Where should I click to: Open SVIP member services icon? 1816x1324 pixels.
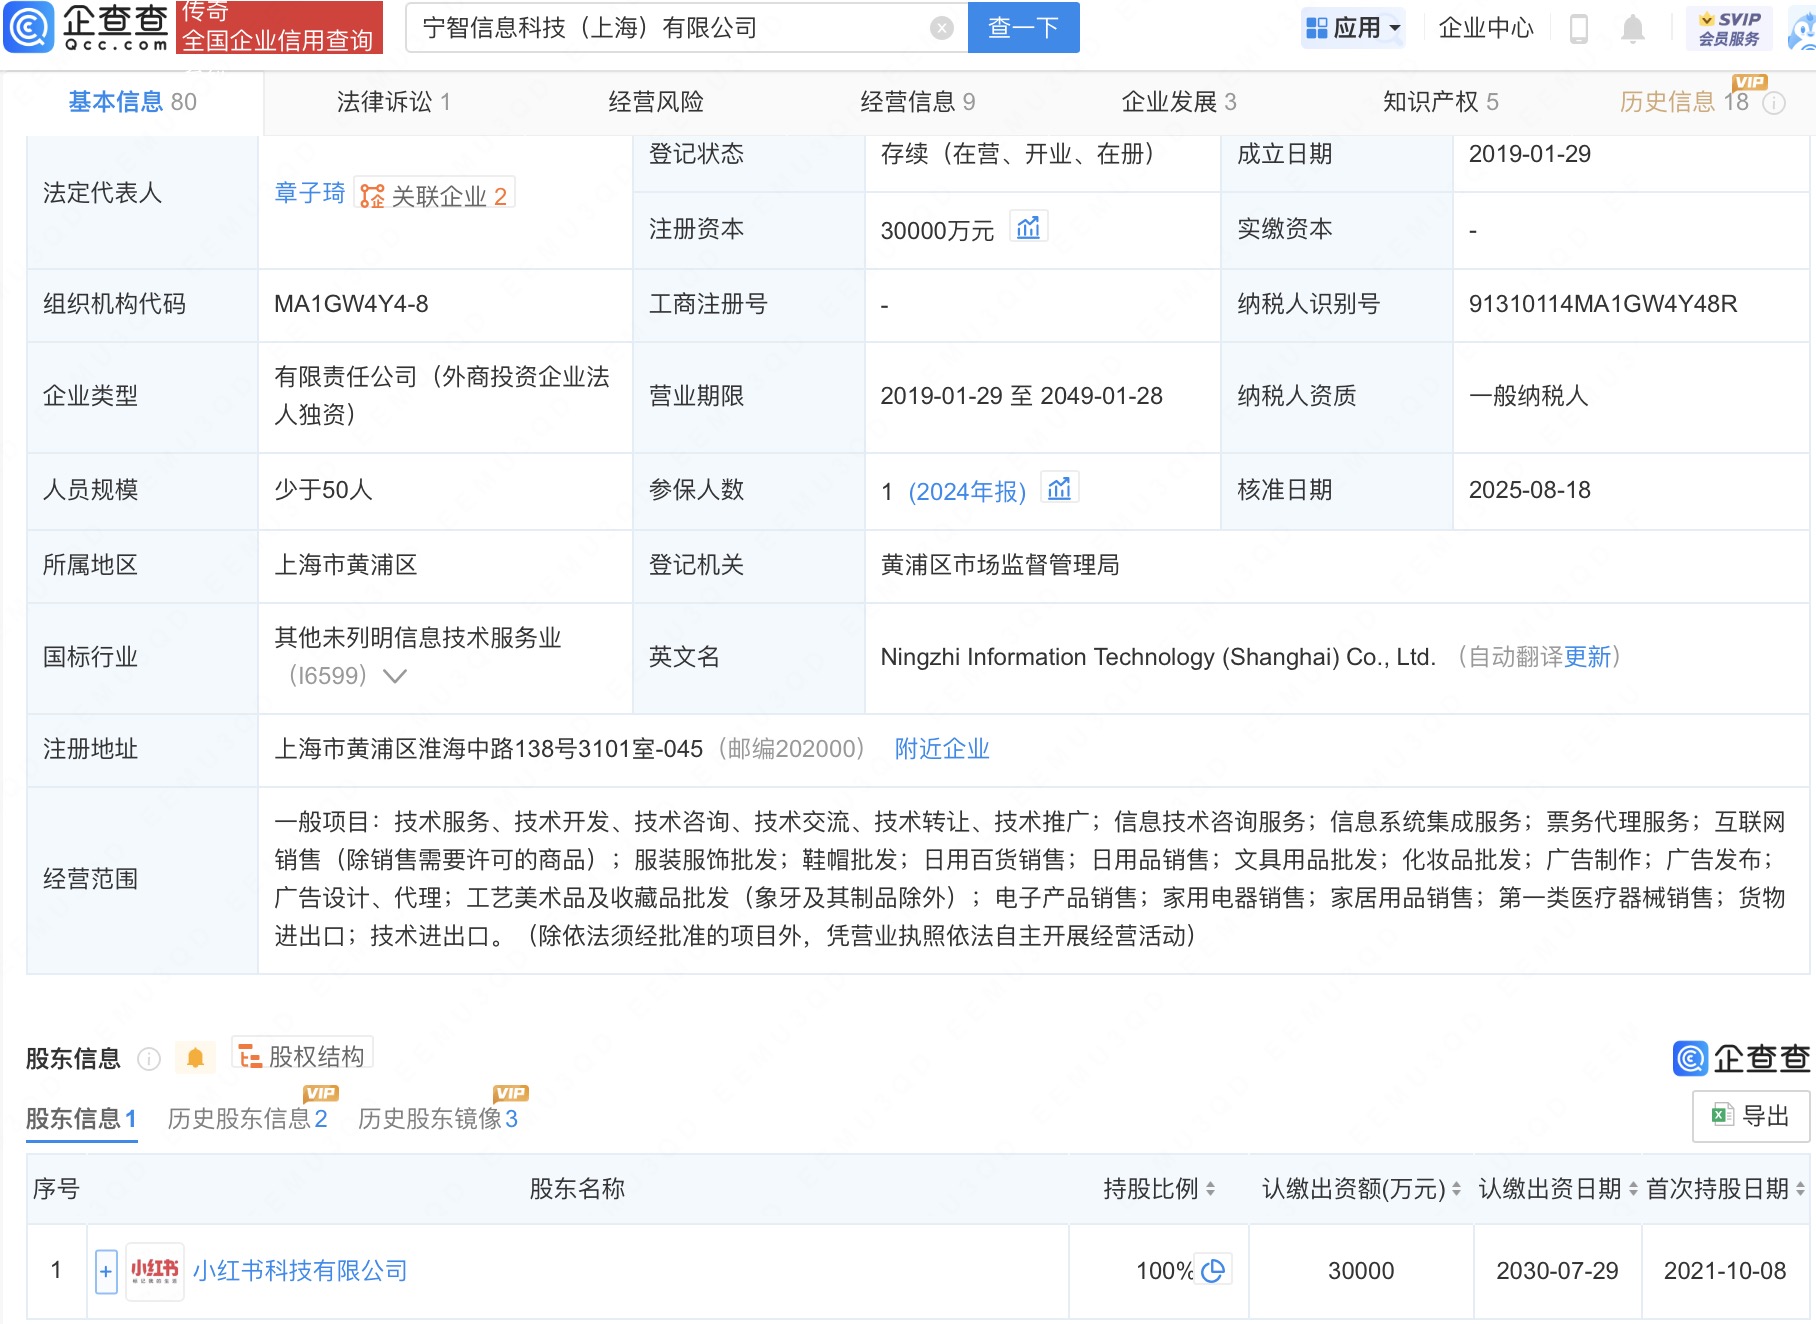tap(1729, 28)
